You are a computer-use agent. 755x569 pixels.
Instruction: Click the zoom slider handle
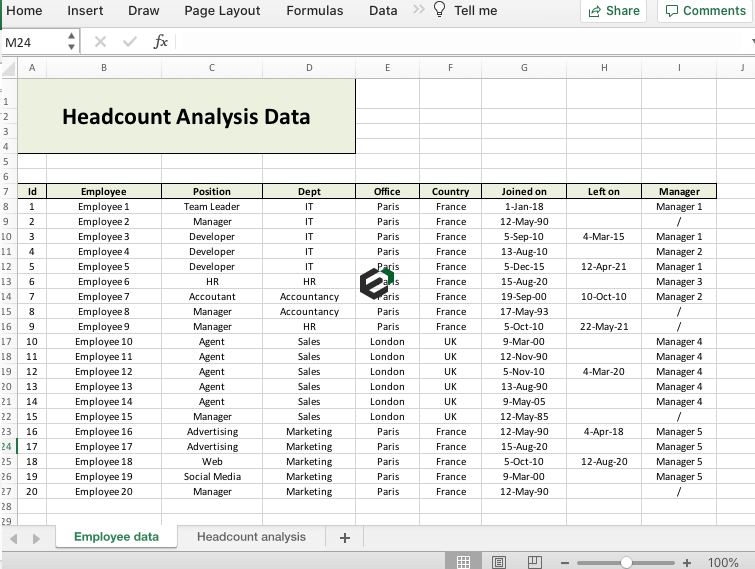coord(626,562)
